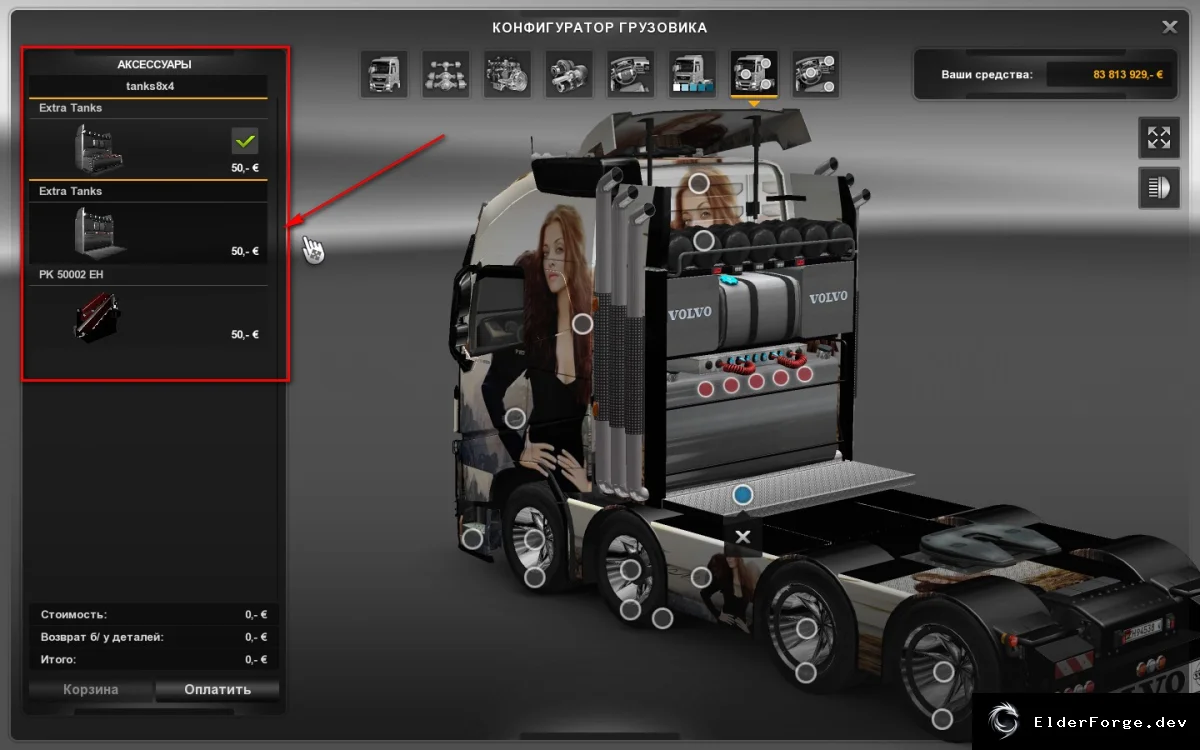The image size is (1200, 750).
Task: Open the transmission gearbox tab
Action: click(x=569, y=74)
